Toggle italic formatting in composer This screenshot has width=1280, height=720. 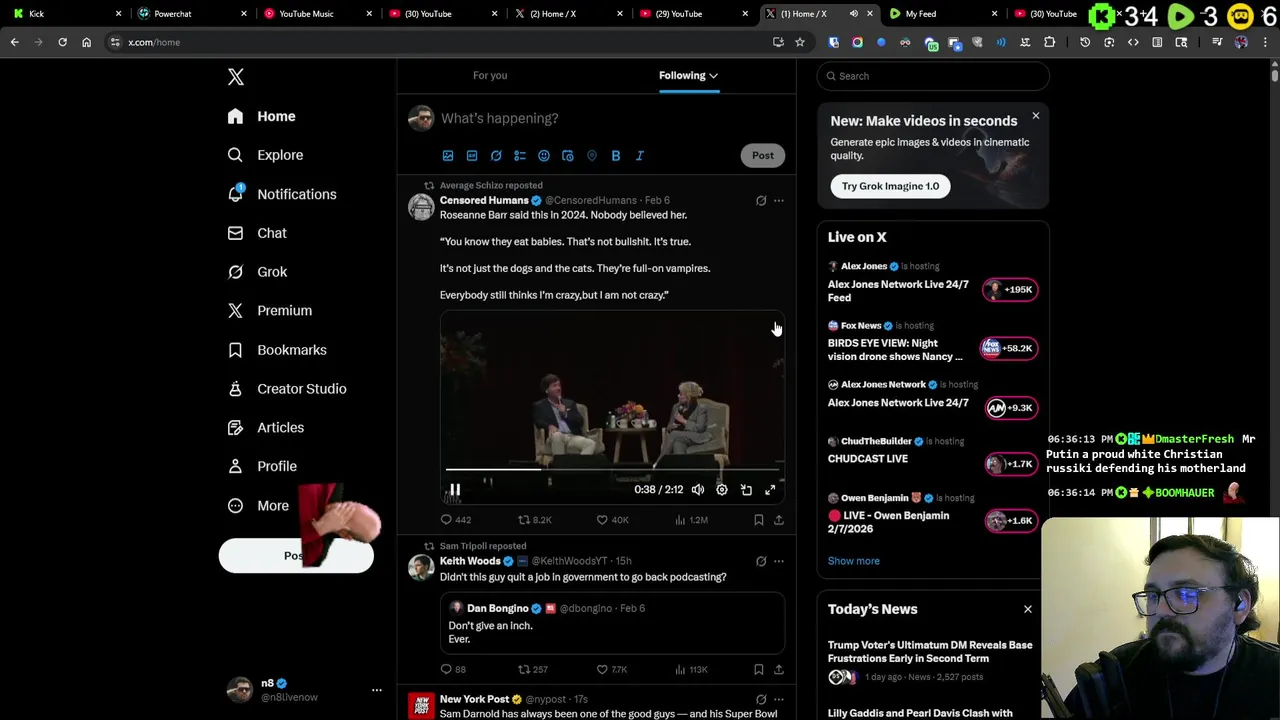point(640,156)
